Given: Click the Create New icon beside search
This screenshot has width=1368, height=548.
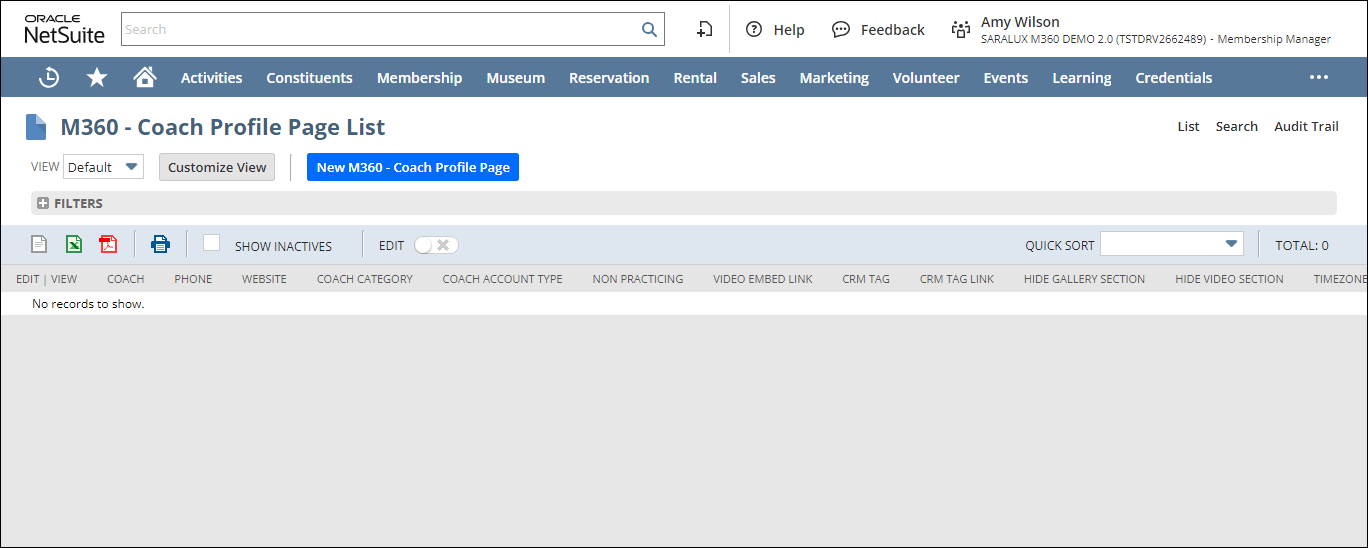Looking at the screenshot, I should click(x=705, y=29).
